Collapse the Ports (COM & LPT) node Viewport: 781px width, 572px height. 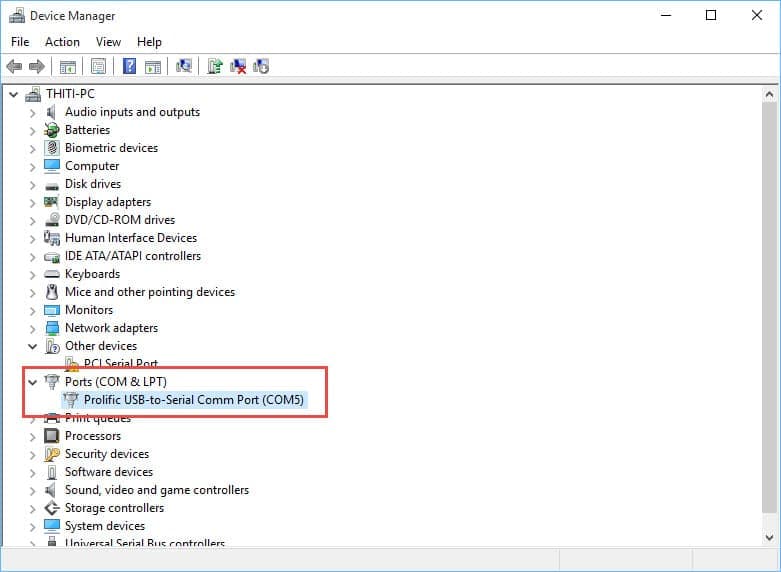pyautogui.click(x=32, y=382)
